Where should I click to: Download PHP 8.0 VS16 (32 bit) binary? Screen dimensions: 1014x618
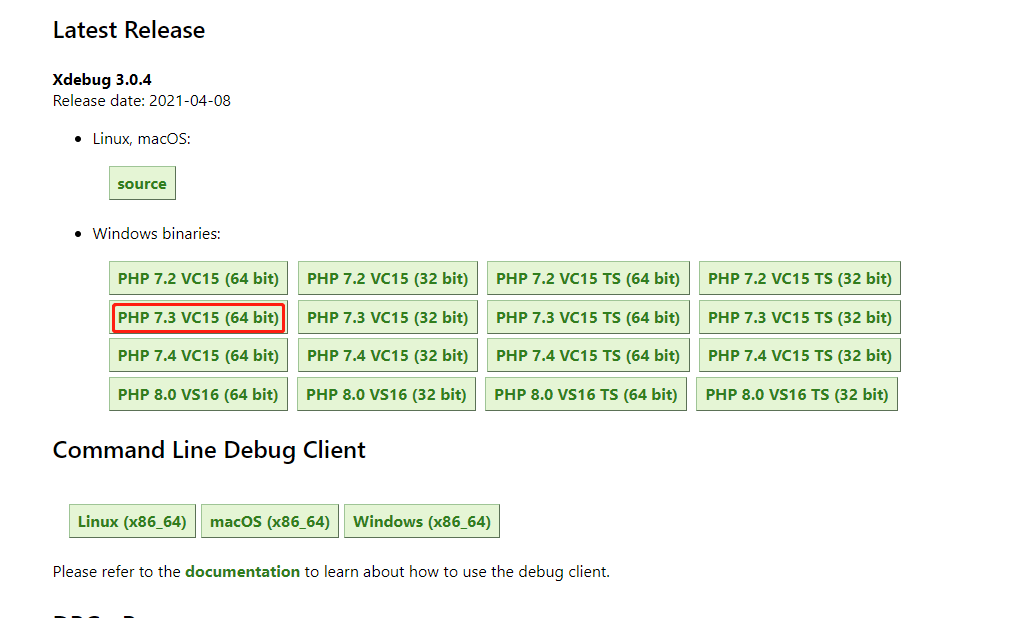coord(386,395)
